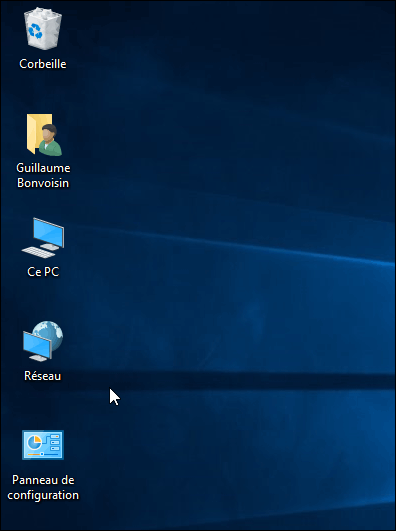
Task: Click the "Réseau" label text
Action: click(43, 376)
